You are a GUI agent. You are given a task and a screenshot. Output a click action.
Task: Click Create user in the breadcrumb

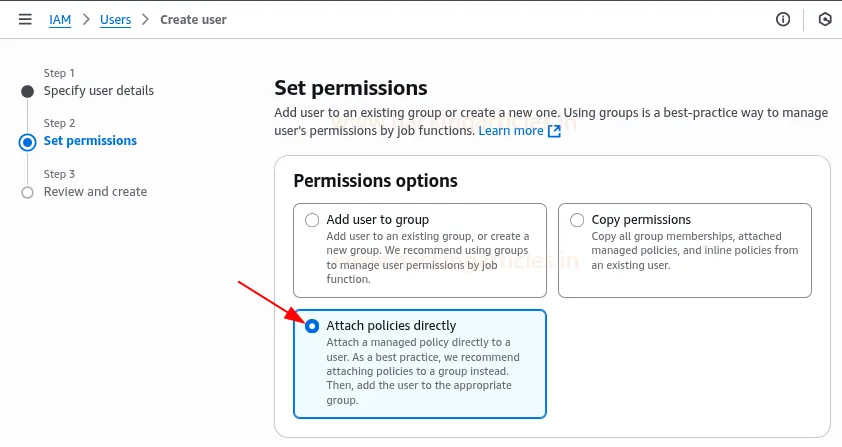pyautogui.click(x=193, y=19)
